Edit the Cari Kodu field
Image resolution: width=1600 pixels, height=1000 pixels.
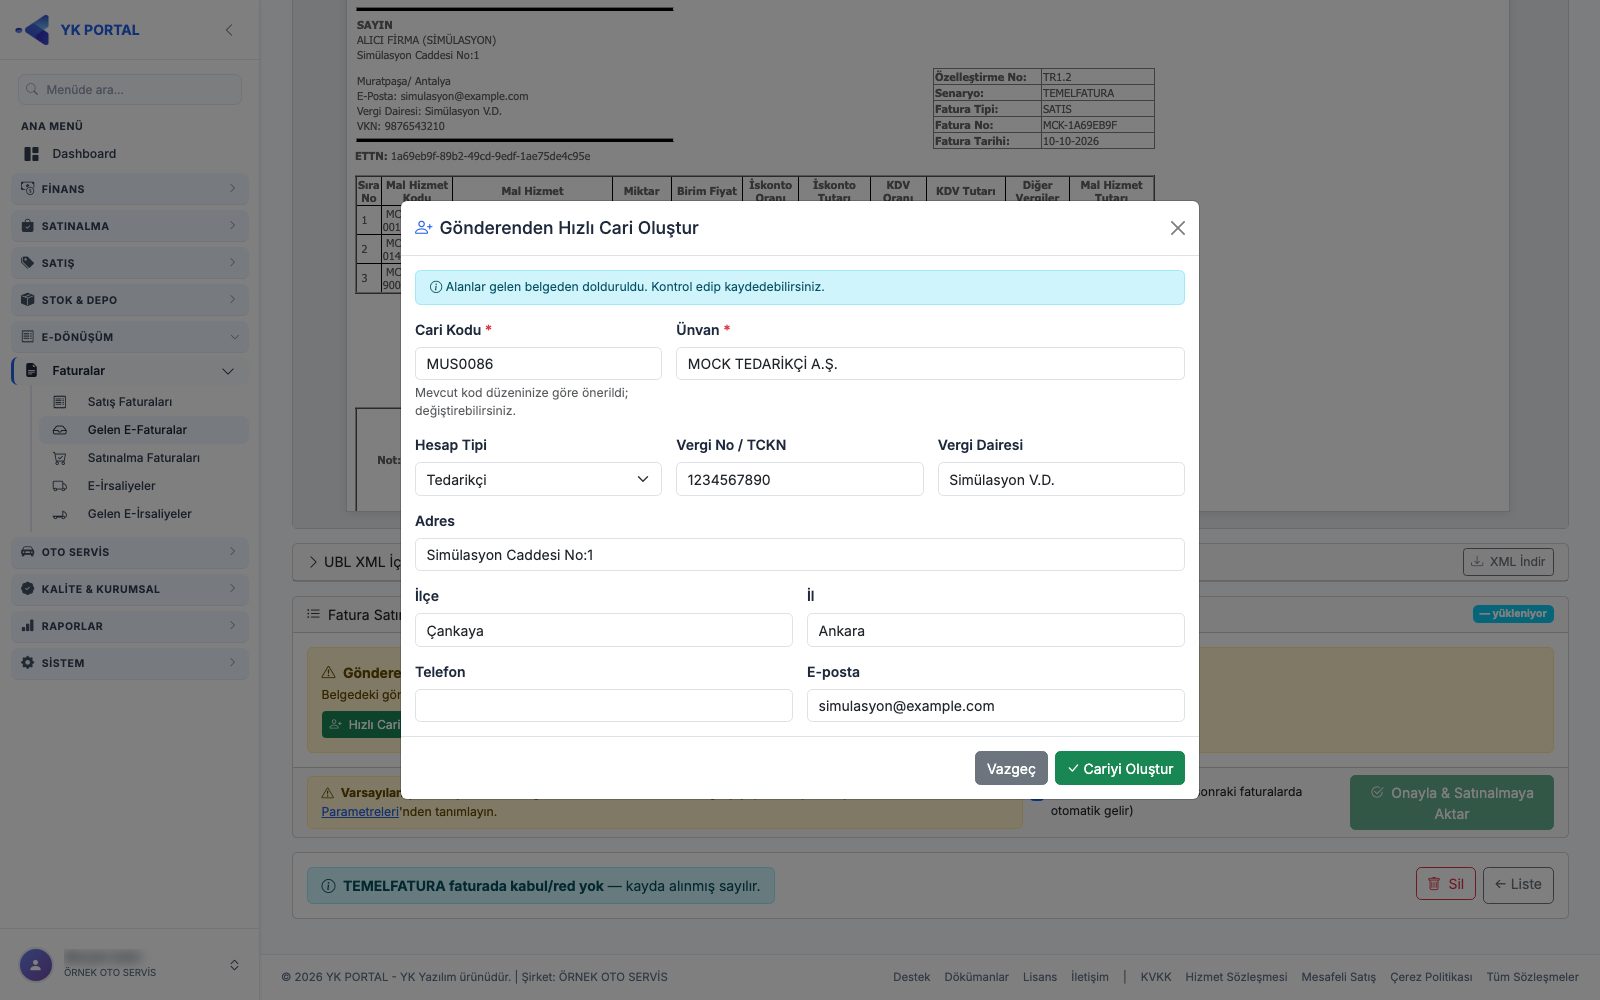click(538, 364)
